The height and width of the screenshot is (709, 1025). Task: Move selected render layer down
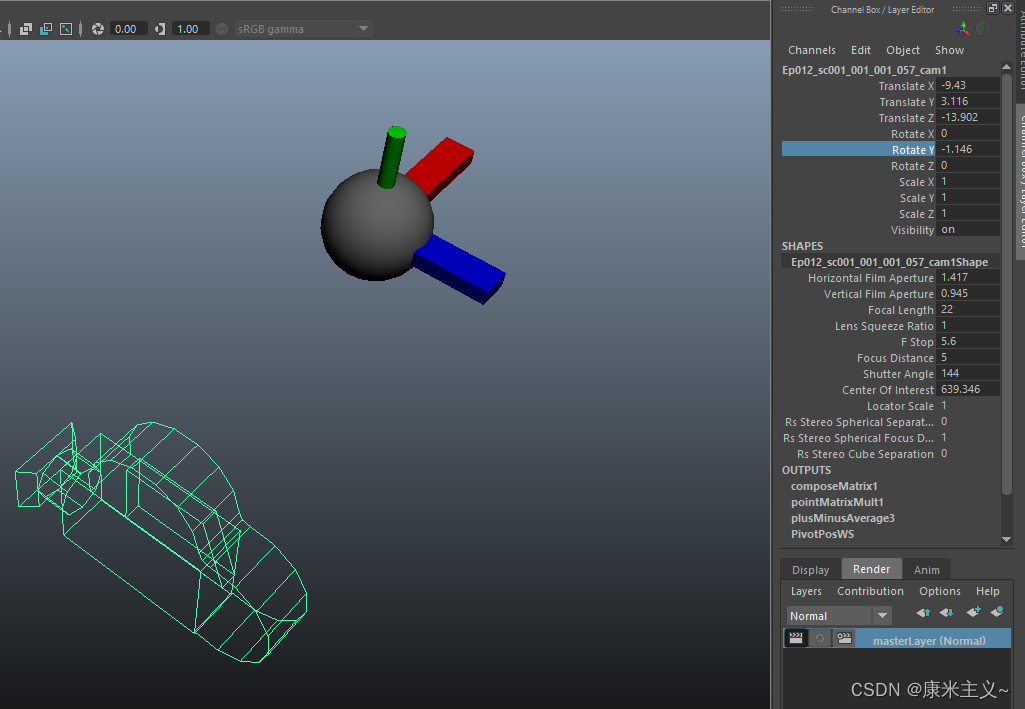point(947,612)
